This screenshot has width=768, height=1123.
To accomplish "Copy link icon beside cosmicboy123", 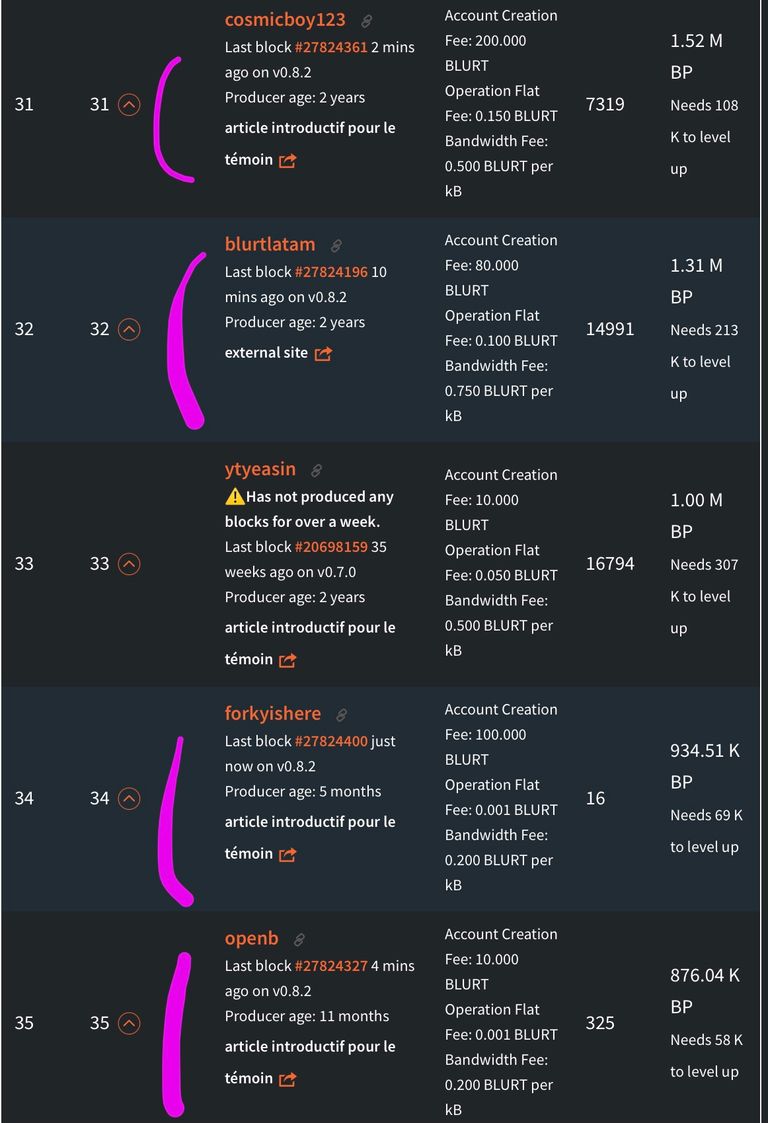I will tap(366, 21).
